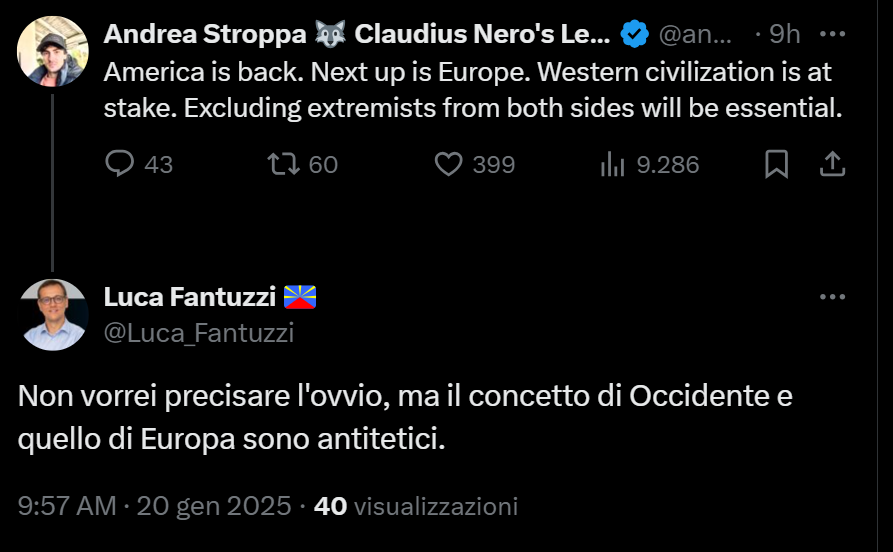Screen dimensions: 893x552
Task: Share Andrea Stroppa's tweet
Action: pyautogui.click(x=832, y=164)
